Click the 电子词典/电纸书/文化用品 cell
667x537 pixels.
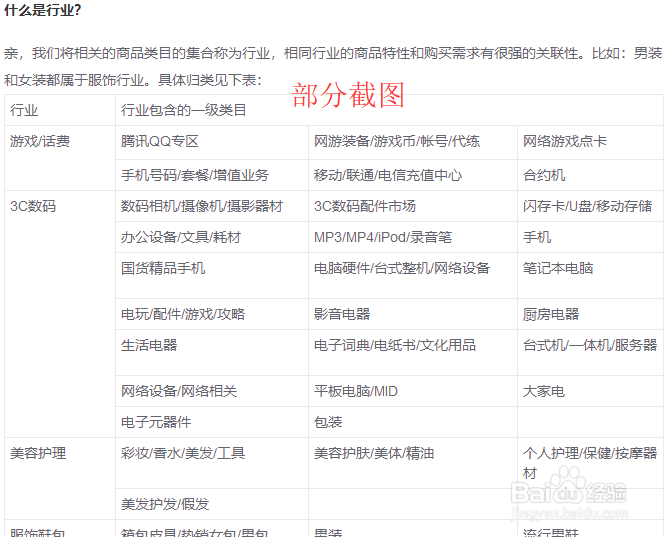tap(413, 352)
